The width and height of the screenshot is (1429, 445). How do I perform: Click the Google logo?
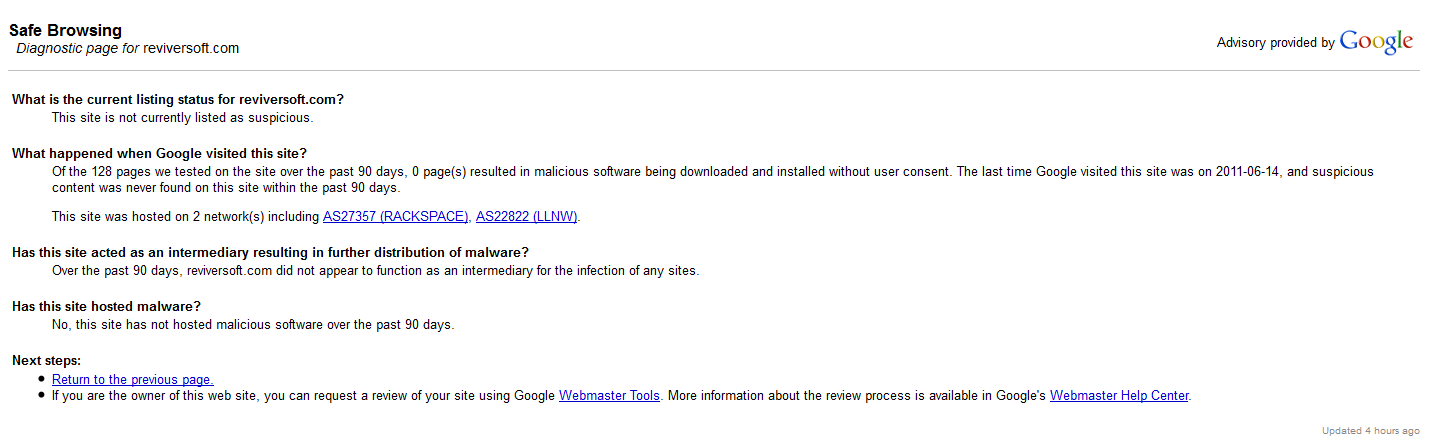pos(1376,42)
